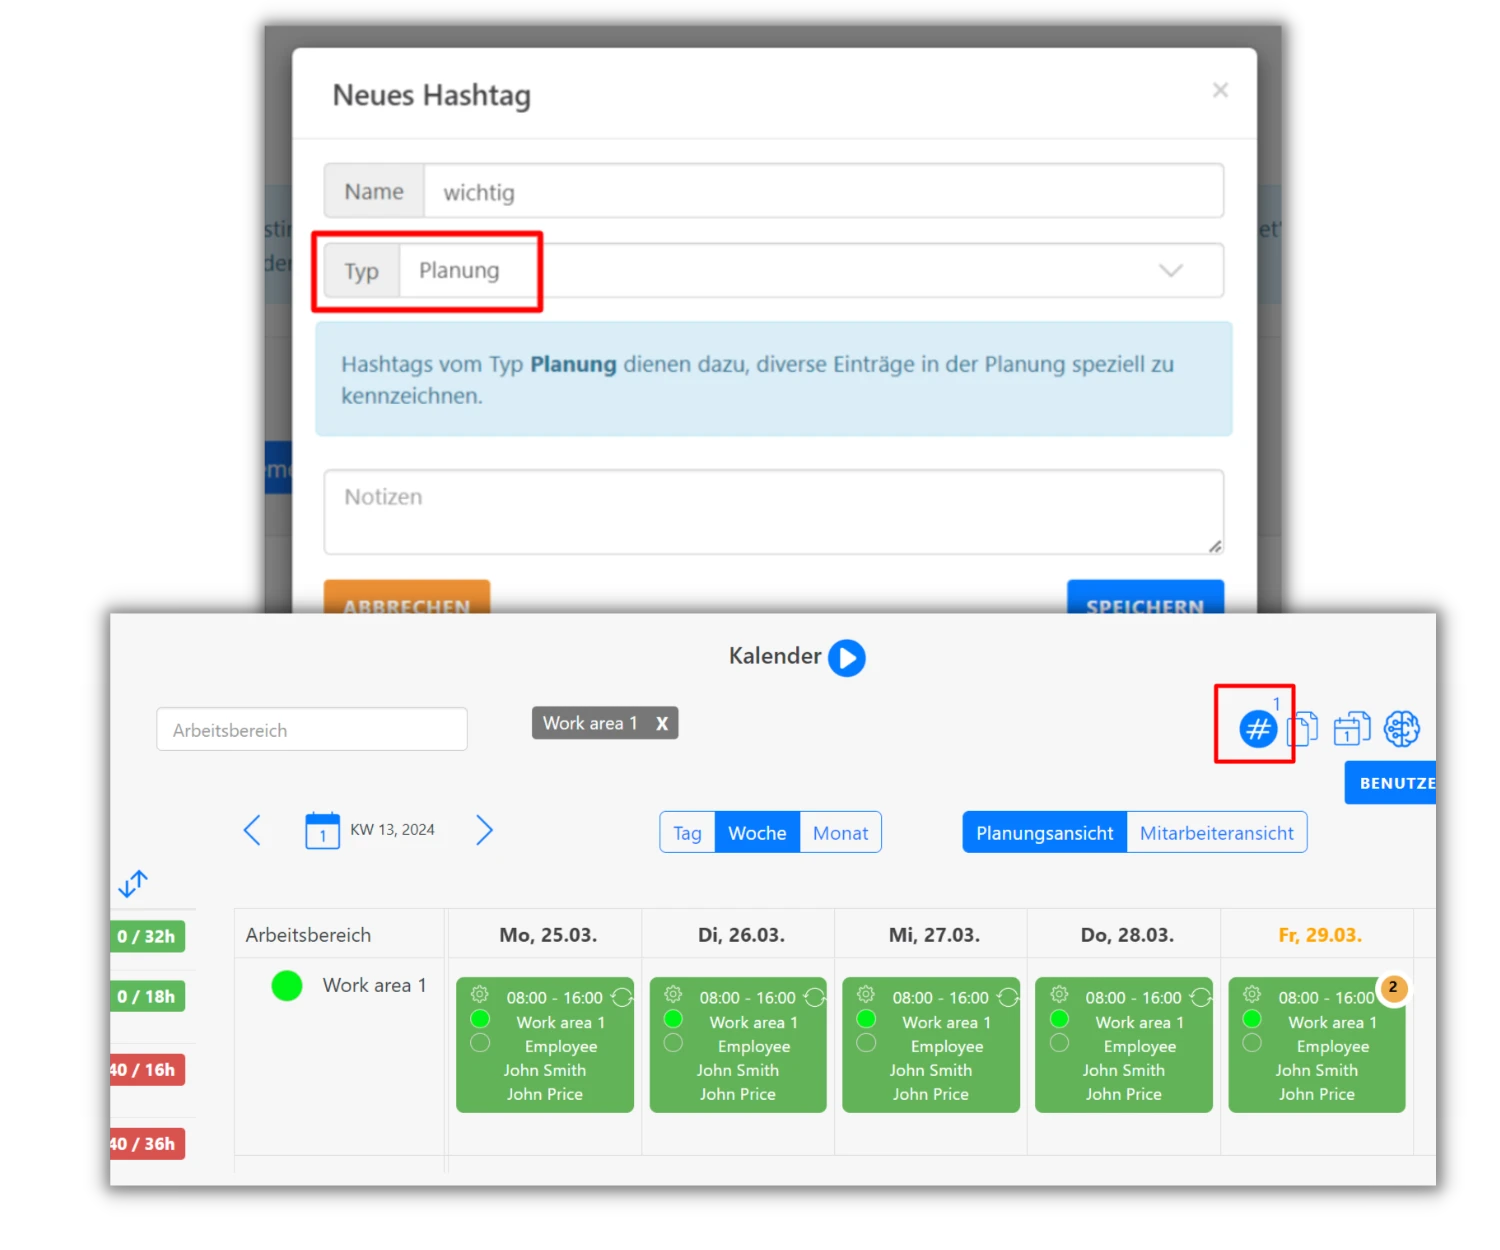Select the Work area 1 radio in Thursday's shift
The width and height of the screenshot is (1500, 1250).
coord(1059,1019)
